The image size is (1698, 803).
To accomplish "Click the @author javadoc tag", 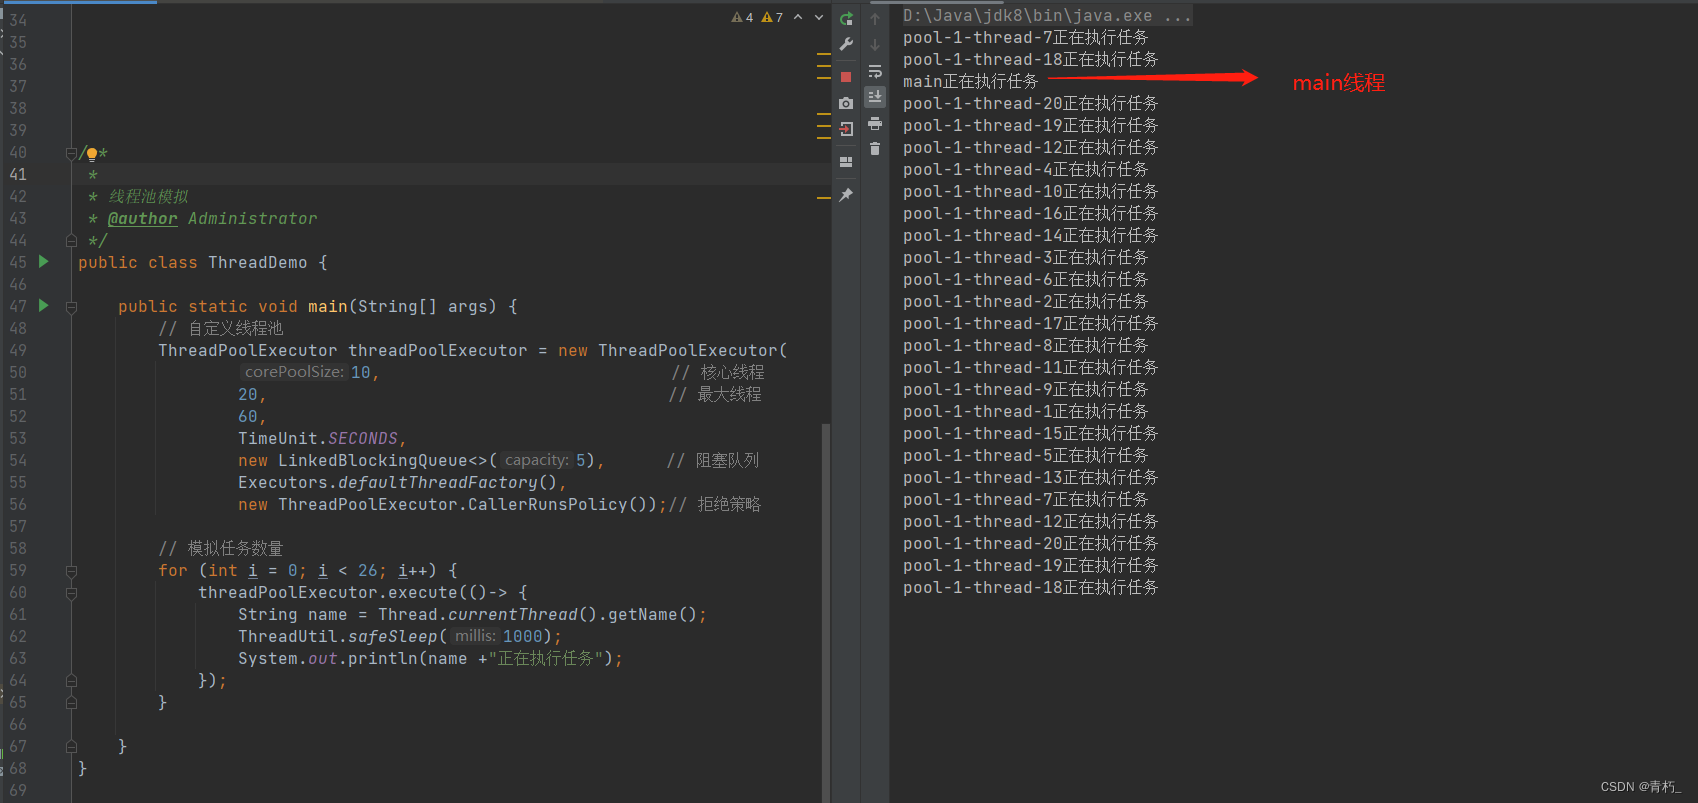I will pos(143,219).
